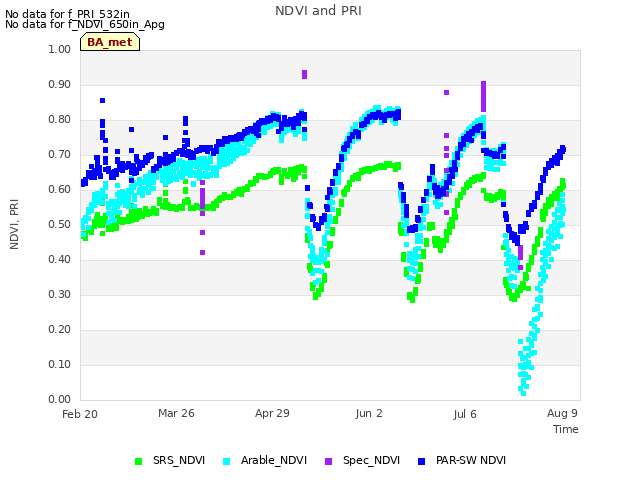Click the Mar 26 x-axis tick
The height and width of the screenshot is (480, 640).
[176, 413]
